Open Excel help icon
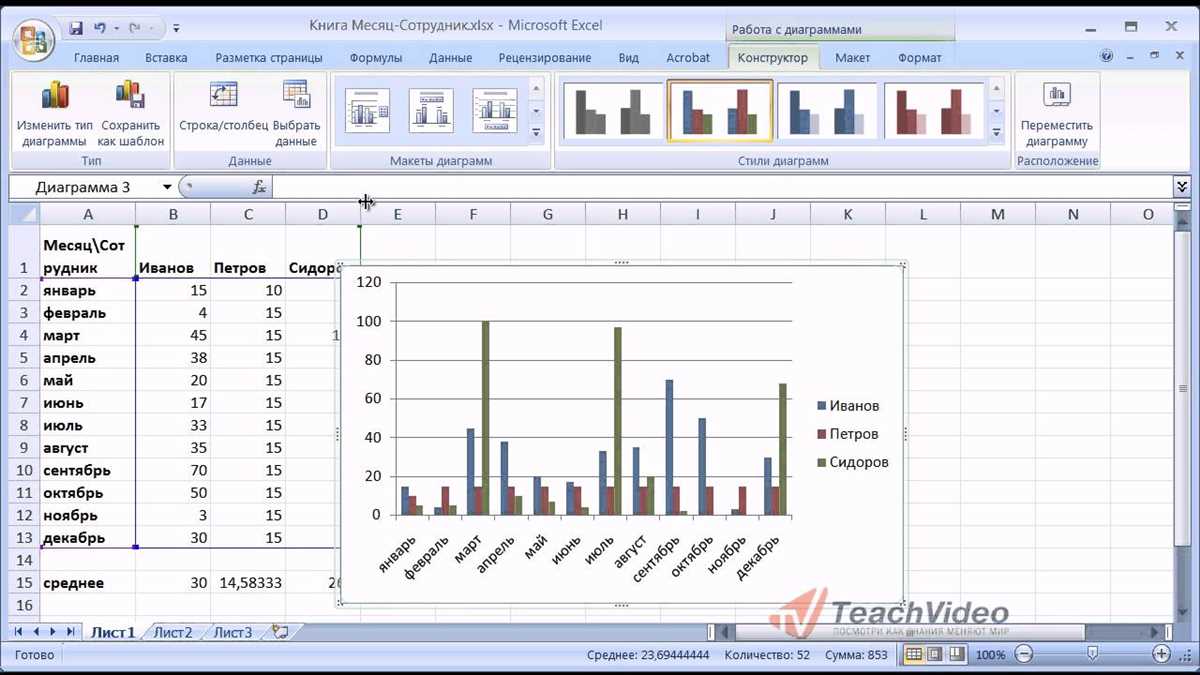 click(1107, 57)
